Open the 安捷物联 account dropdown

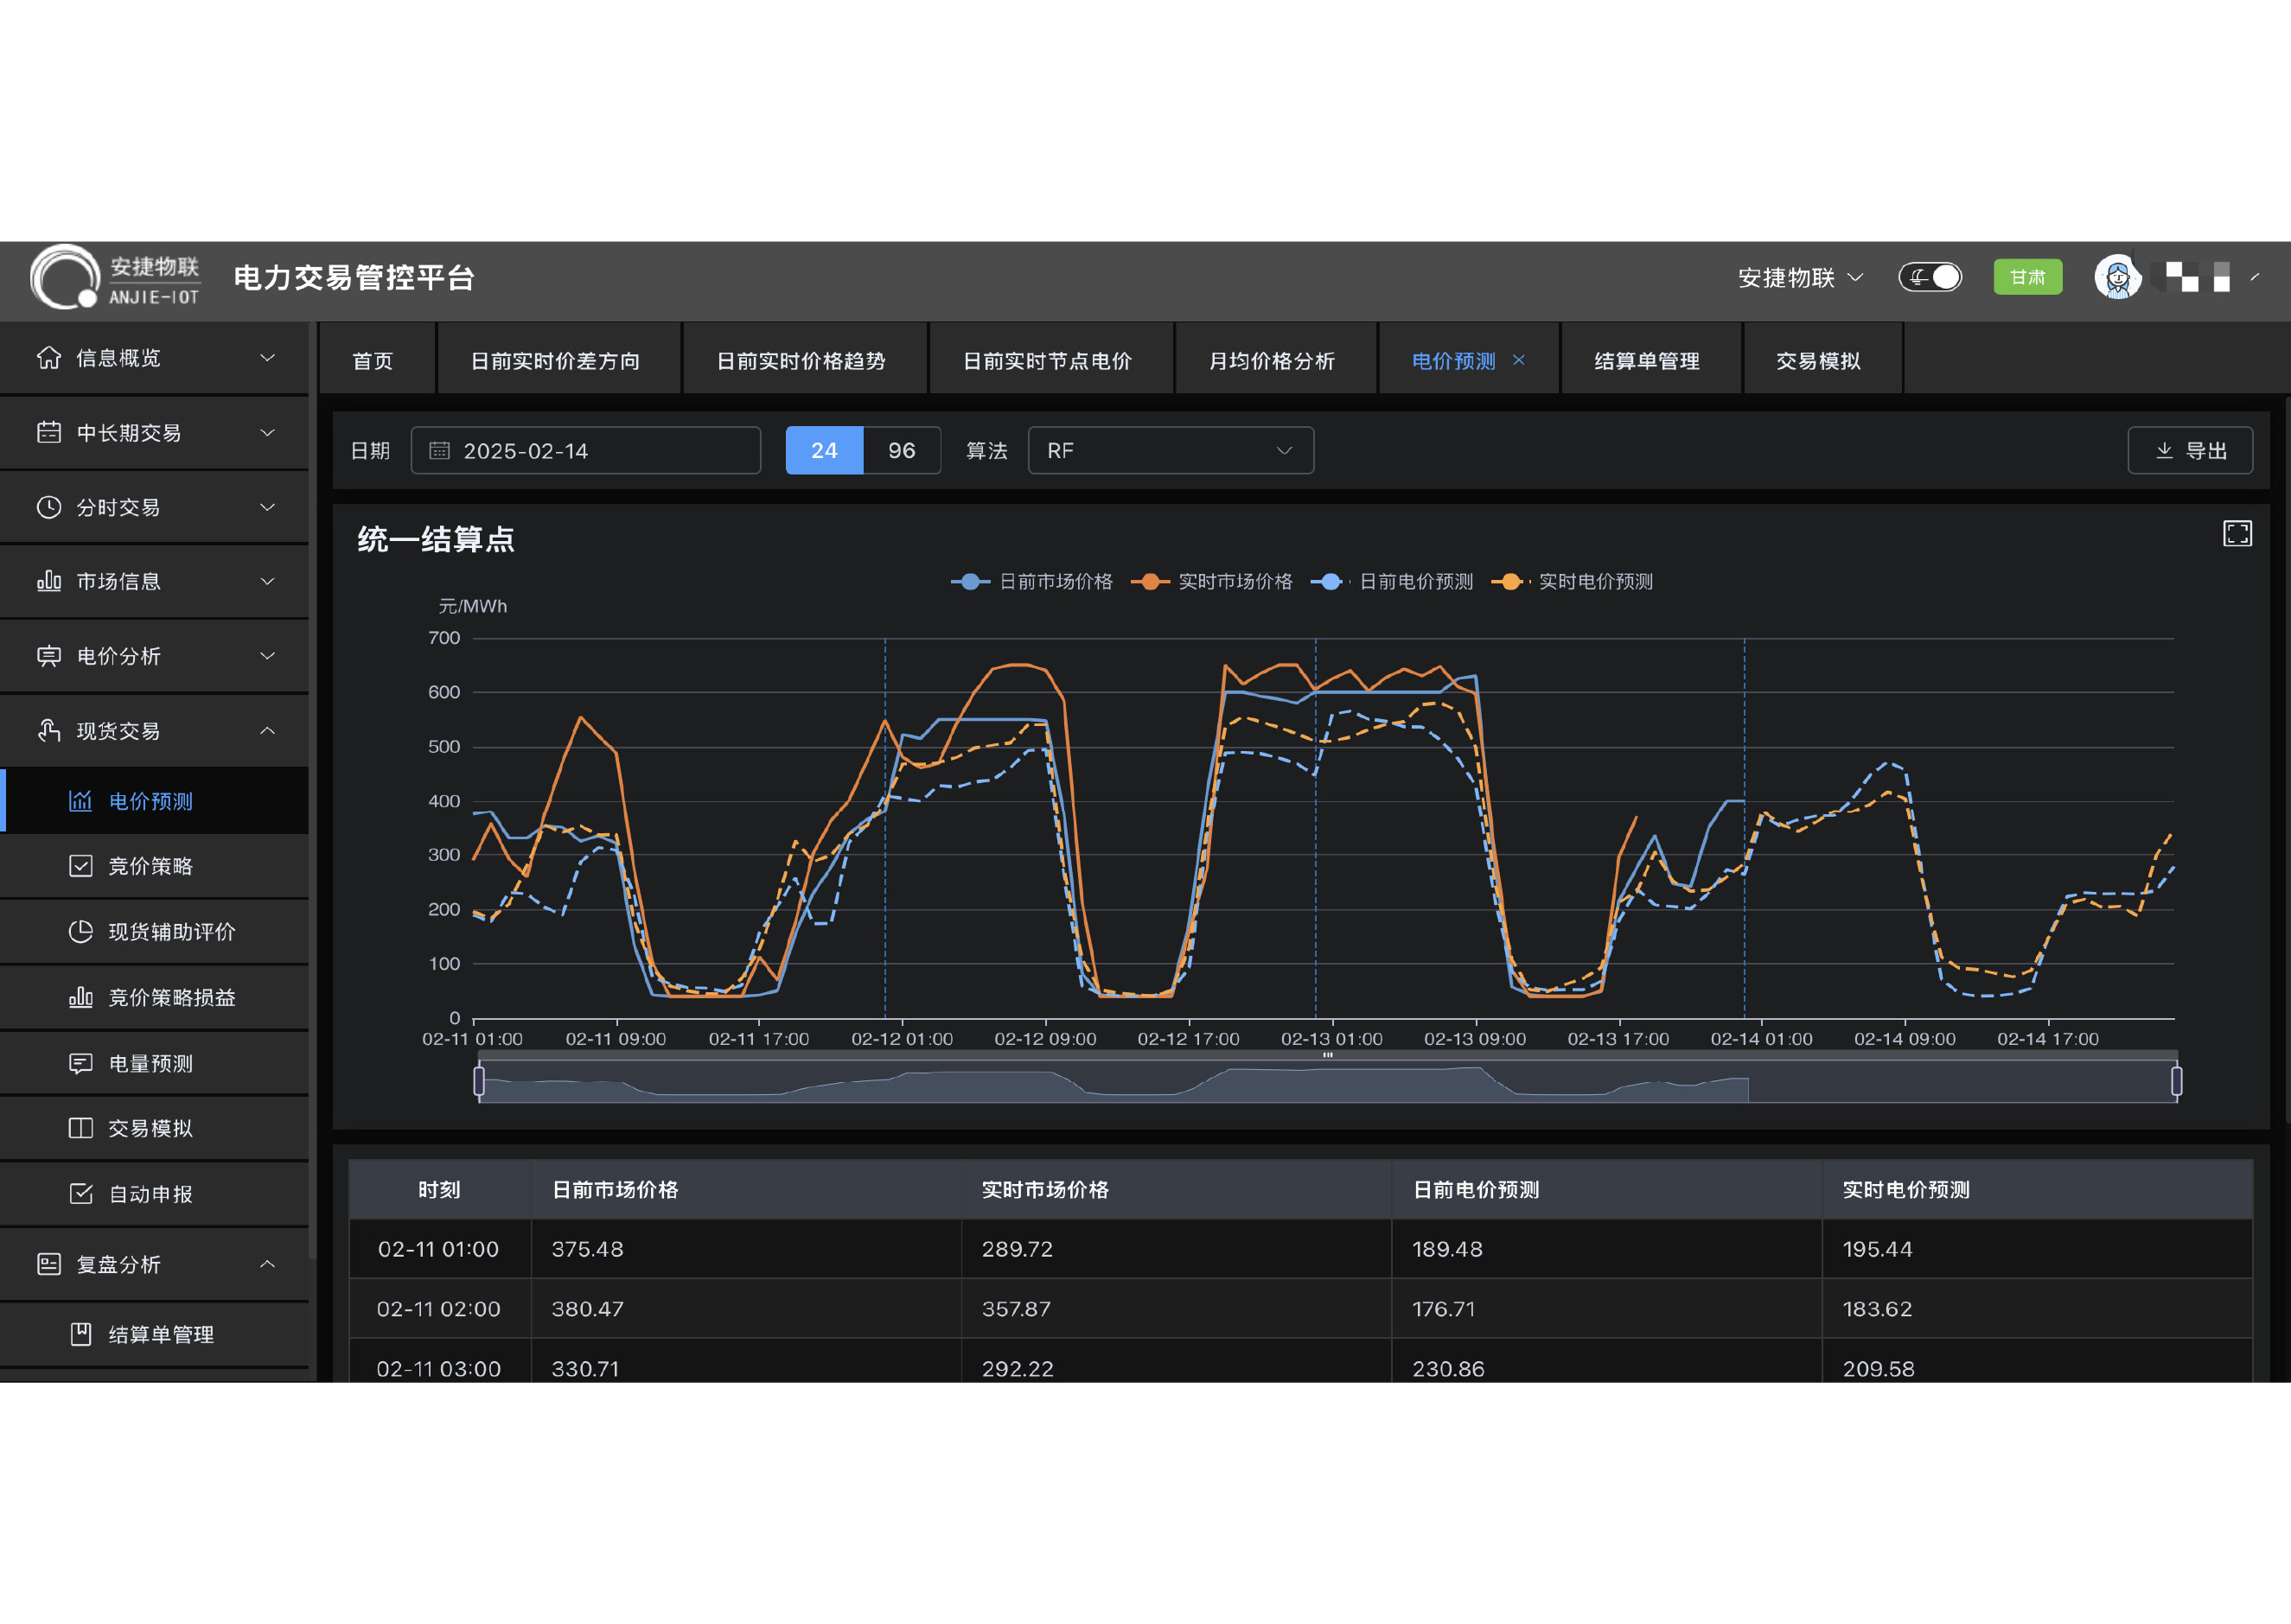(1799, 278)
